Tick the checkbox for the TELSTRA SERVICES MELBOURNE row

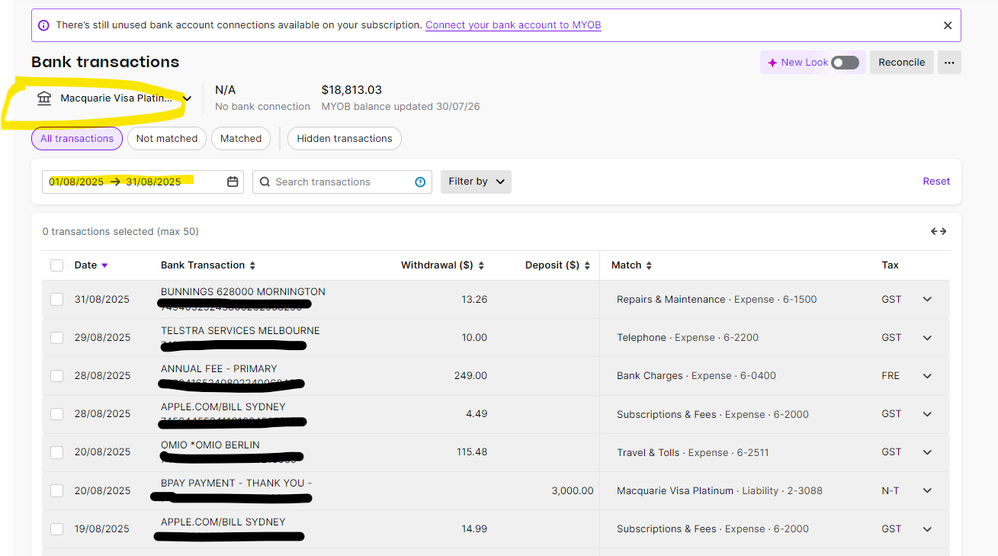click(57, 337)
